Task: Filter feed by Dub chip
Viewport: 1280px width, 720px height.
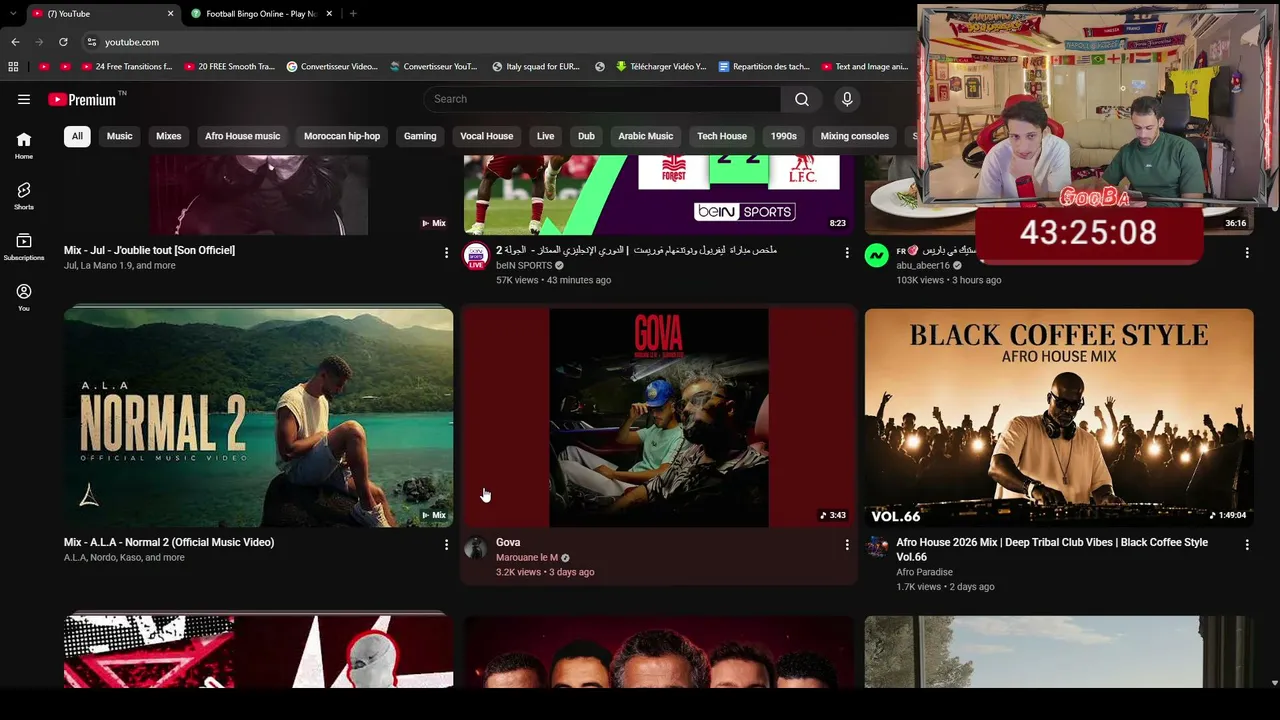Action: (x=586, y=136)
